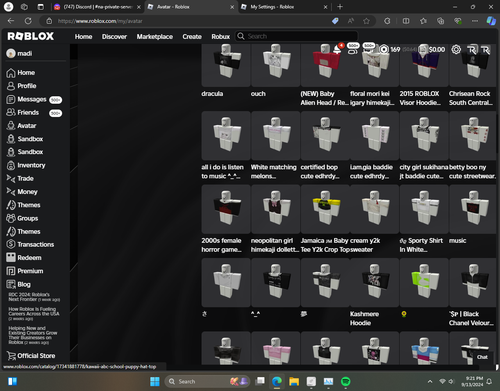Select the Avatar - Roblox tab
The image size is (500, 391).
point(191,7)
